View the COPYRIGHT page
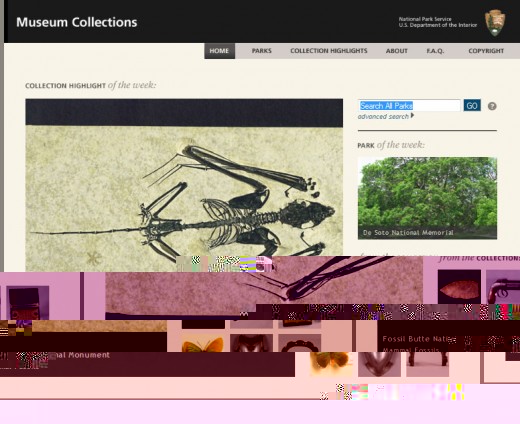This screenshot has height=424, width=520. click(486, 51)
